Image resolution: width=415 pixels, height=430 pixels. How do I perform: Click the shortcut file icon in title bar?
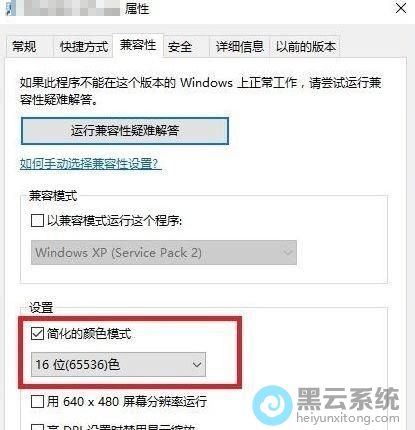[x=10, y=8]
